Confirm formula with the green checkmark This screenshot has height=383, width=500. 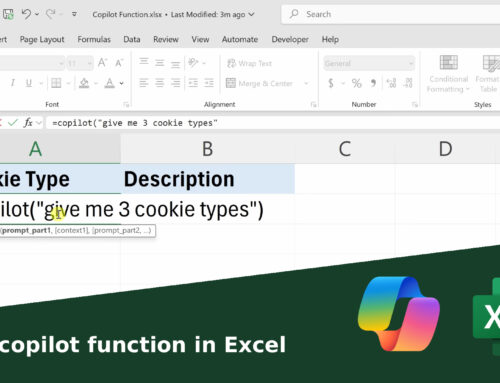13,123
